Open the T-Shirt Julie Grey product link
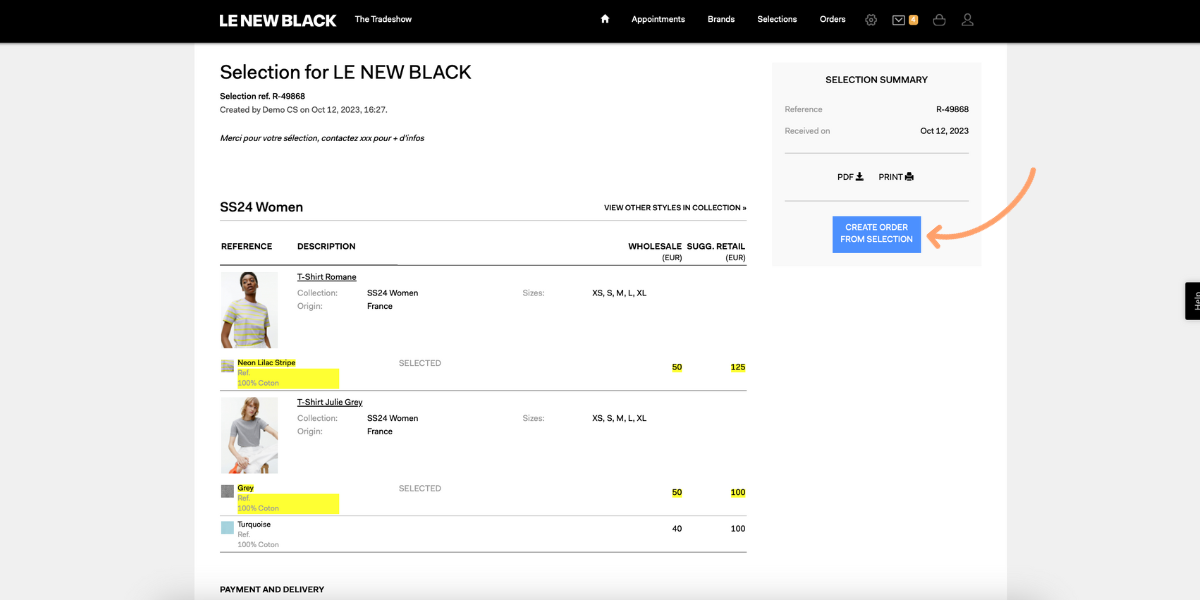The width and height of the screenshot is (1200, 600). coord(330,402)
